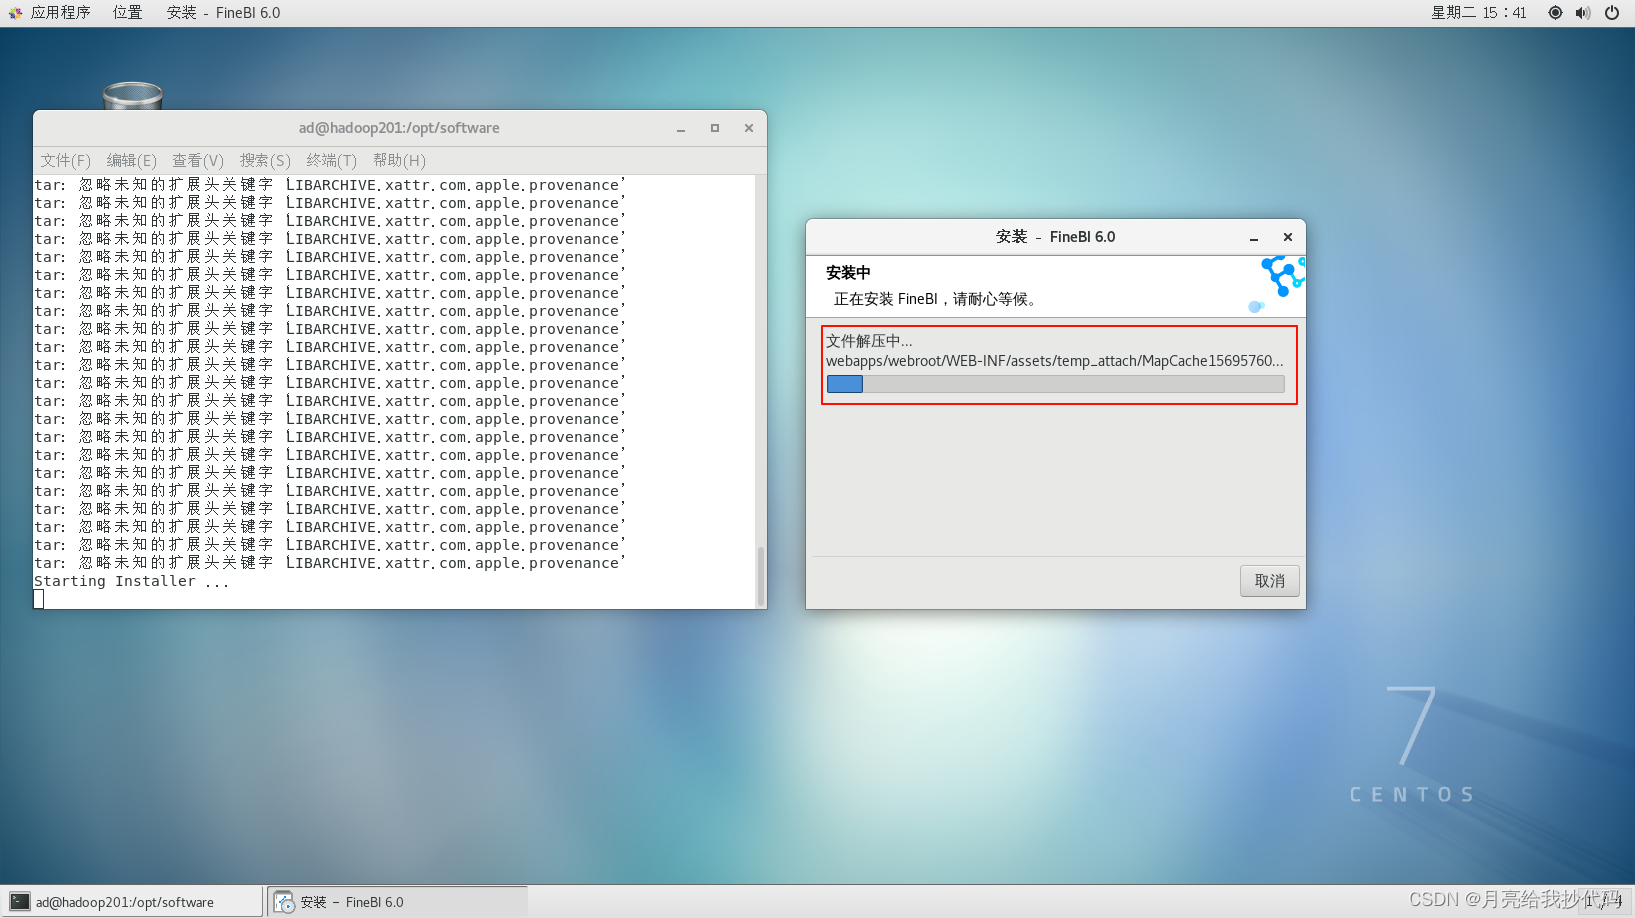Click the terminal icon in the taskbar
This screenshot has width=1635, height=918.
click(x=20, y=902)
